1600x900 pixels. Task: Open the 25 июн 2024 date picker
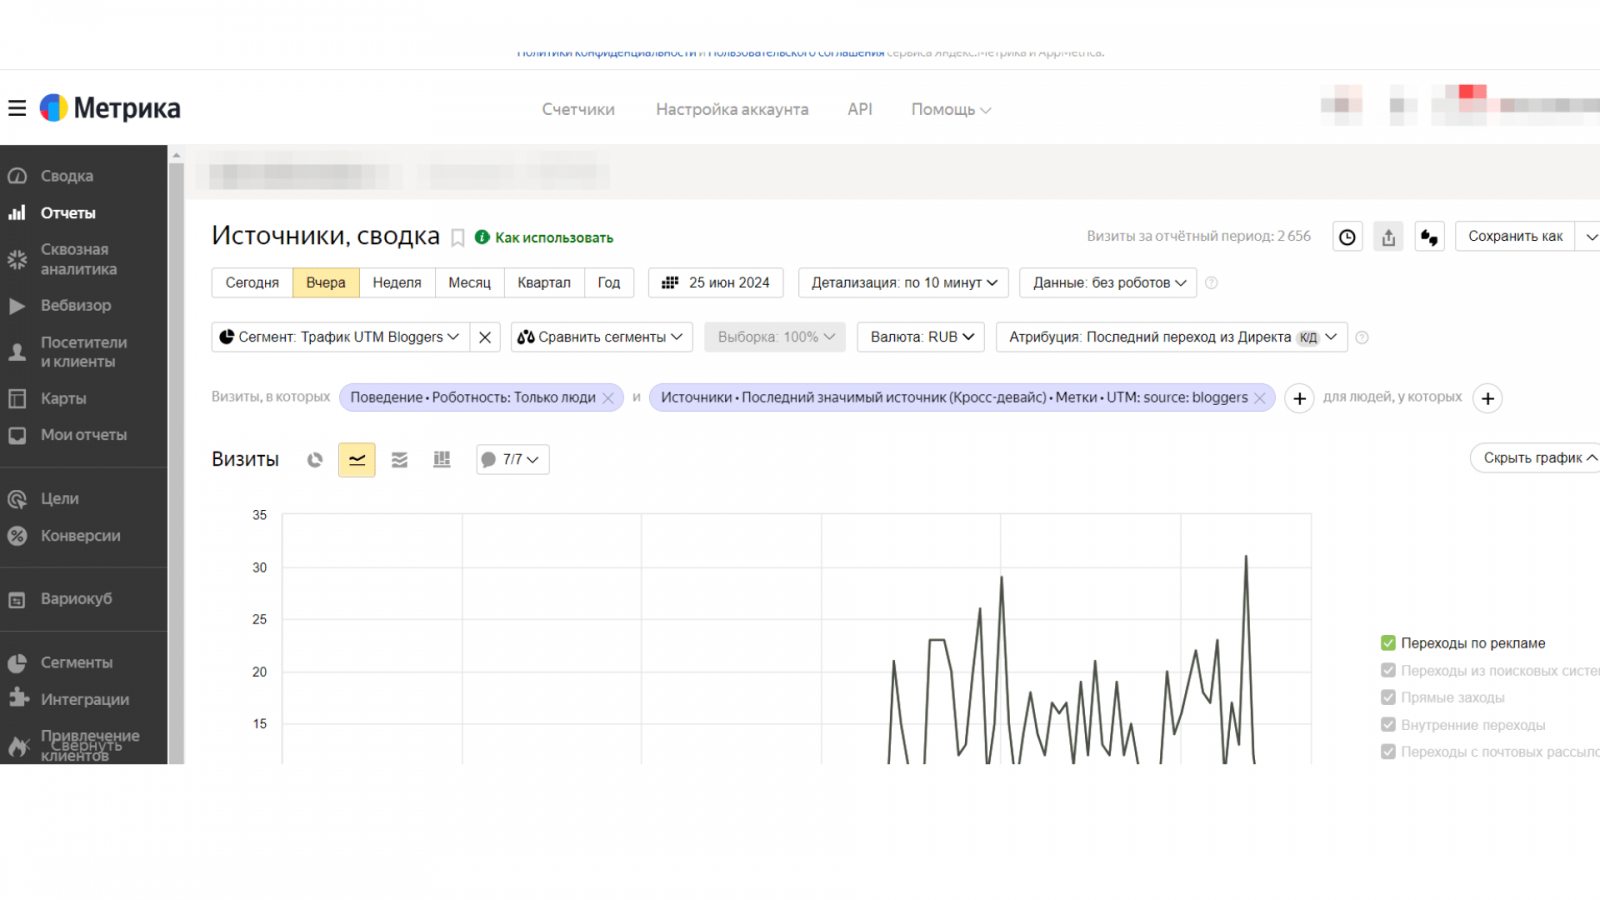click(716, 283)
